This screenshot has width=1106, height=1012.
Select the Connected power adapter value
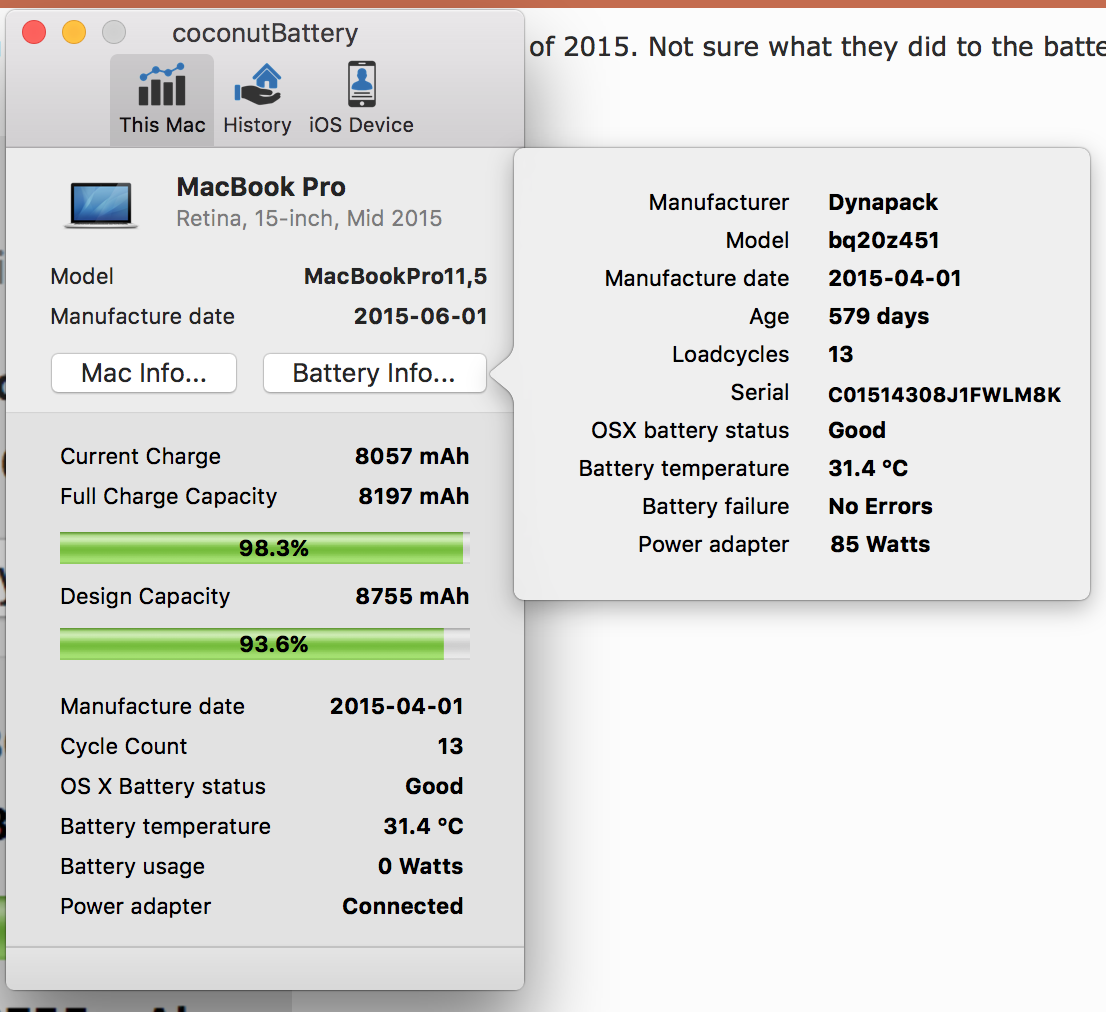pos(403,906)
